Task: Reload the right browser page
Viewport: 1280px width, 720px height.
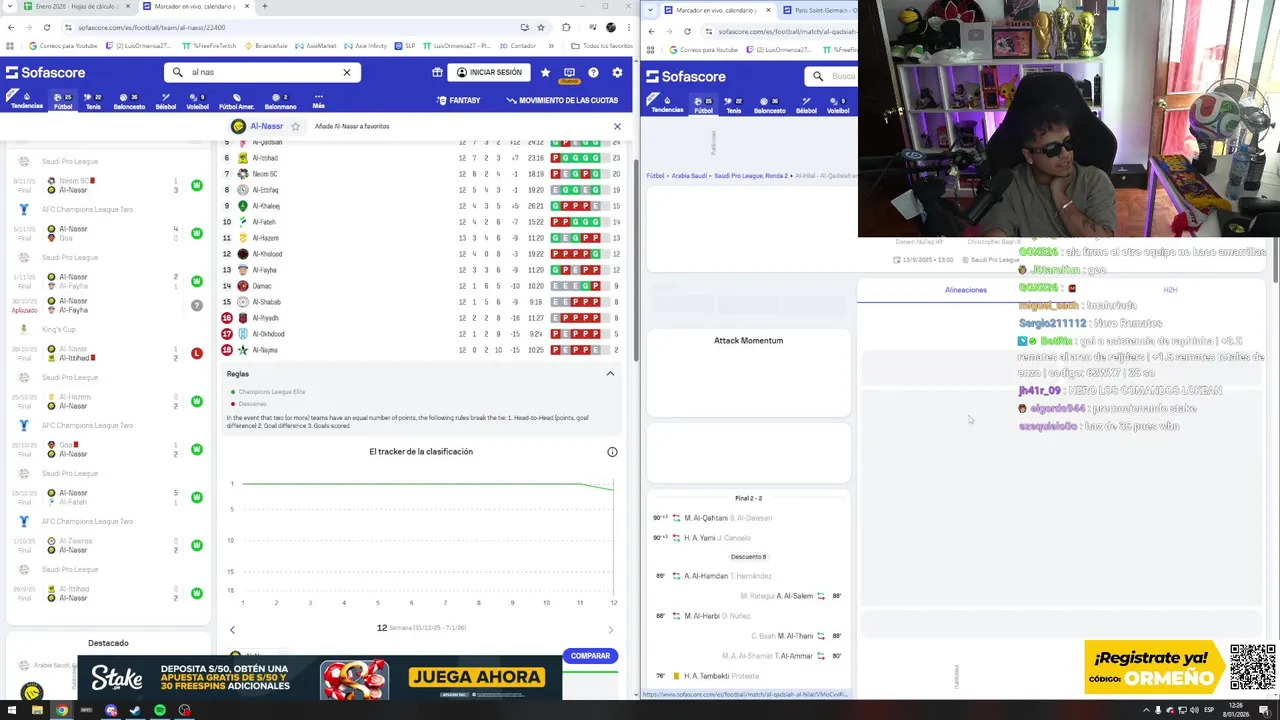Action: pyautogui.click(x=687, y=31)
